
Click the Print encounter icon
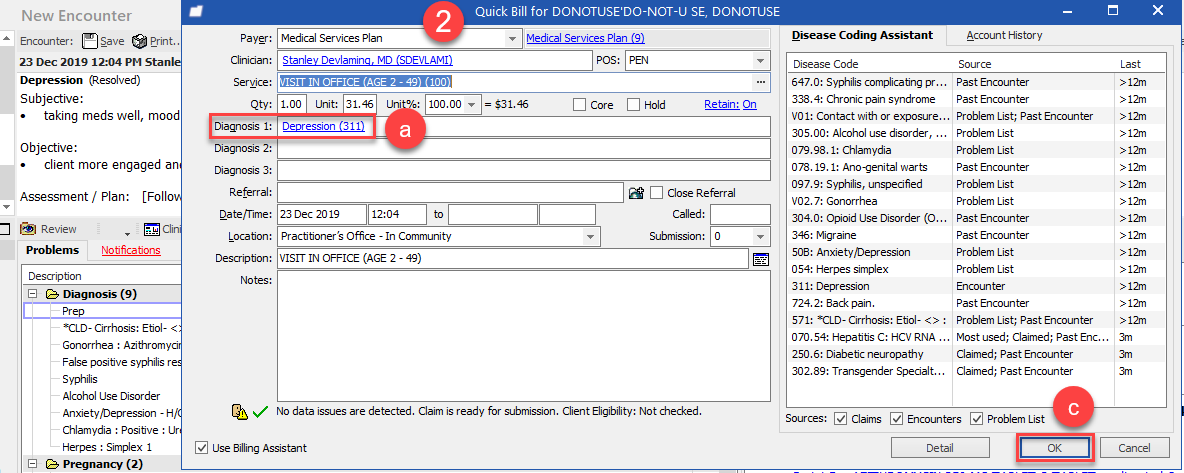tap(139, 42)
